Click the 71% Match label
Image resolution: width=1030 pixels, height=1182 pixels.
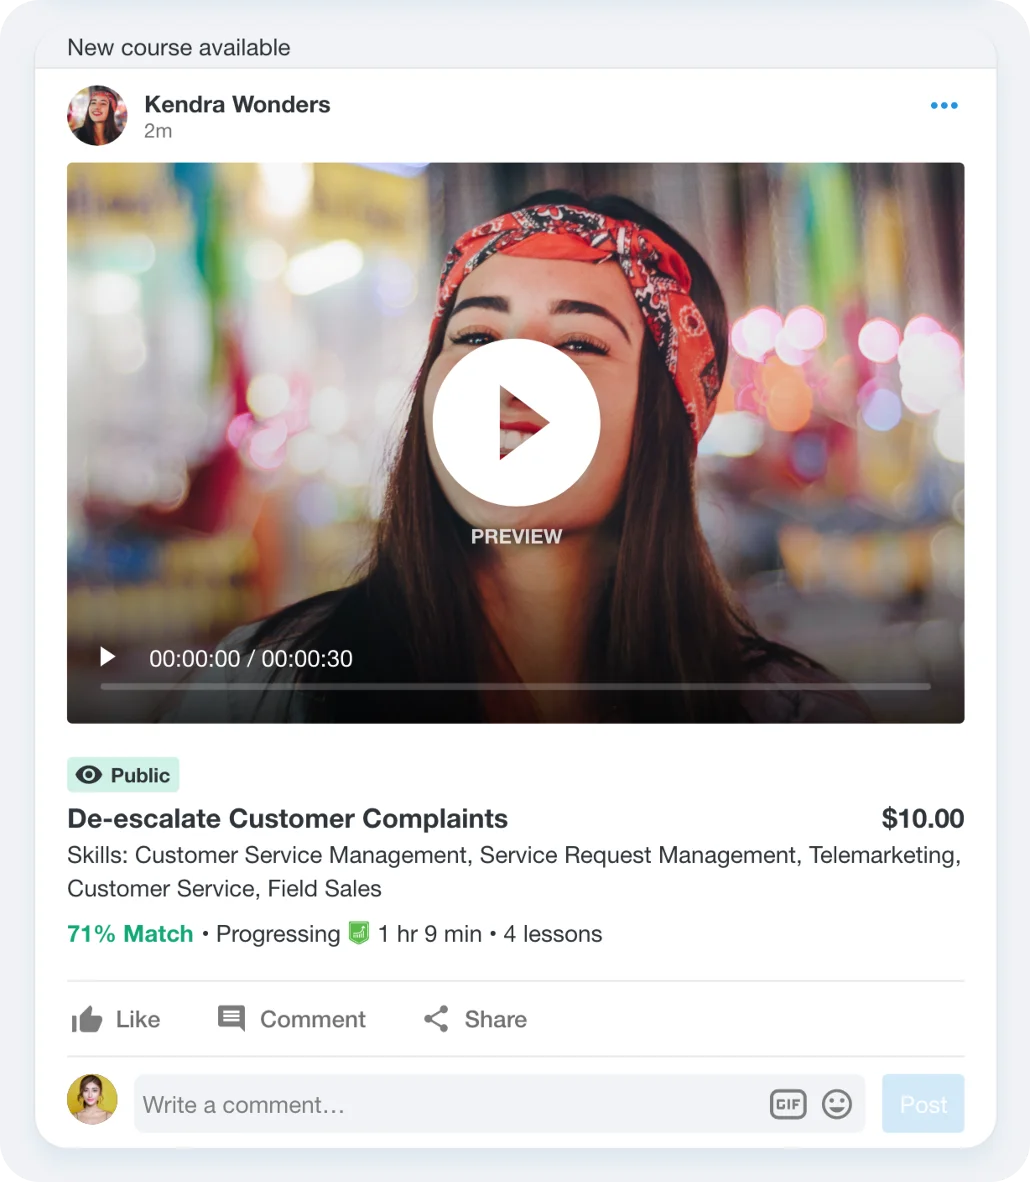(x=130, y=934)
